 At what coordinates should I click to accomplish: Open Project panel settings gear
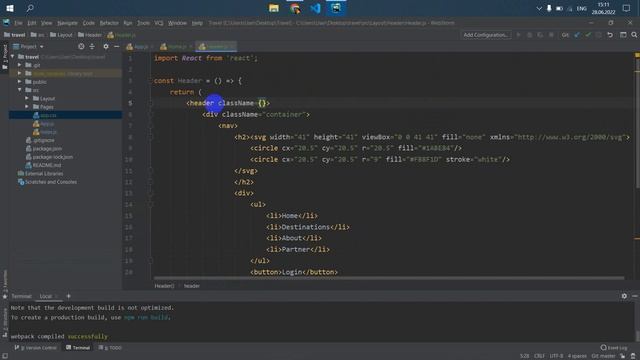106,47
